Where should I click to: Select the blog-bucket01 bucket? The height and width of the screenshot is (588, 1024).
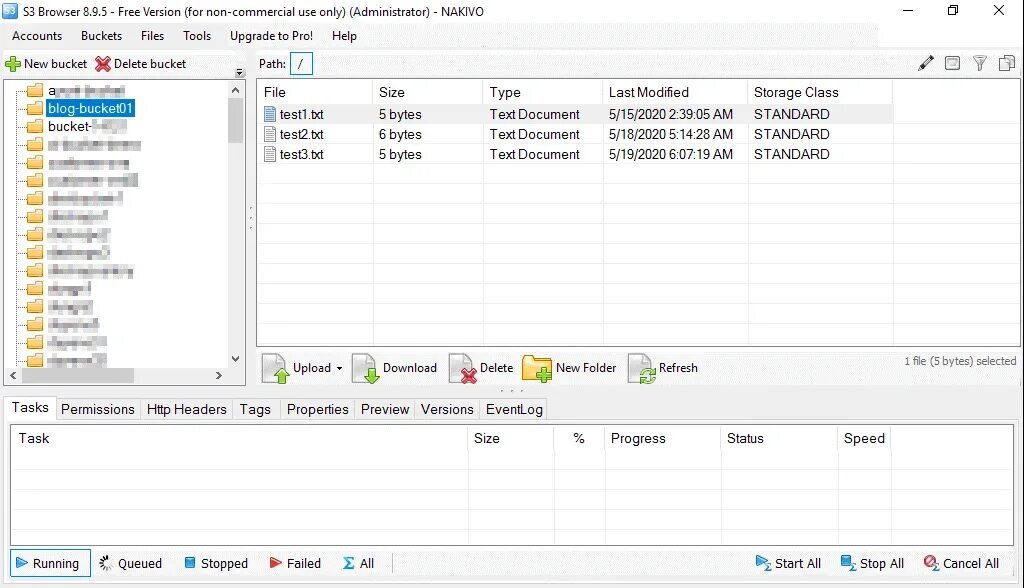point(90,108)
